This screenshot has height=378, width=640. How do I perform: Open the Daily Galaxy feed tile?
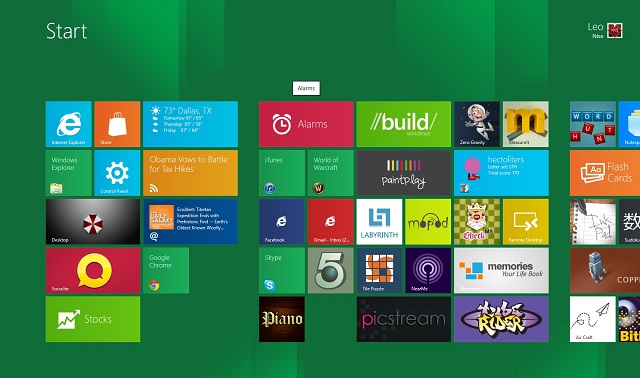pos(191,222)
